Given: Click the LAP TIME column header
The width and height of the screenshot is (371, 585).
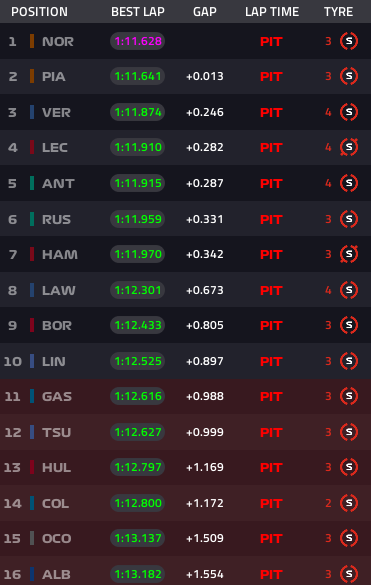Looking at the screenshot, I should (x=272, y=12).
